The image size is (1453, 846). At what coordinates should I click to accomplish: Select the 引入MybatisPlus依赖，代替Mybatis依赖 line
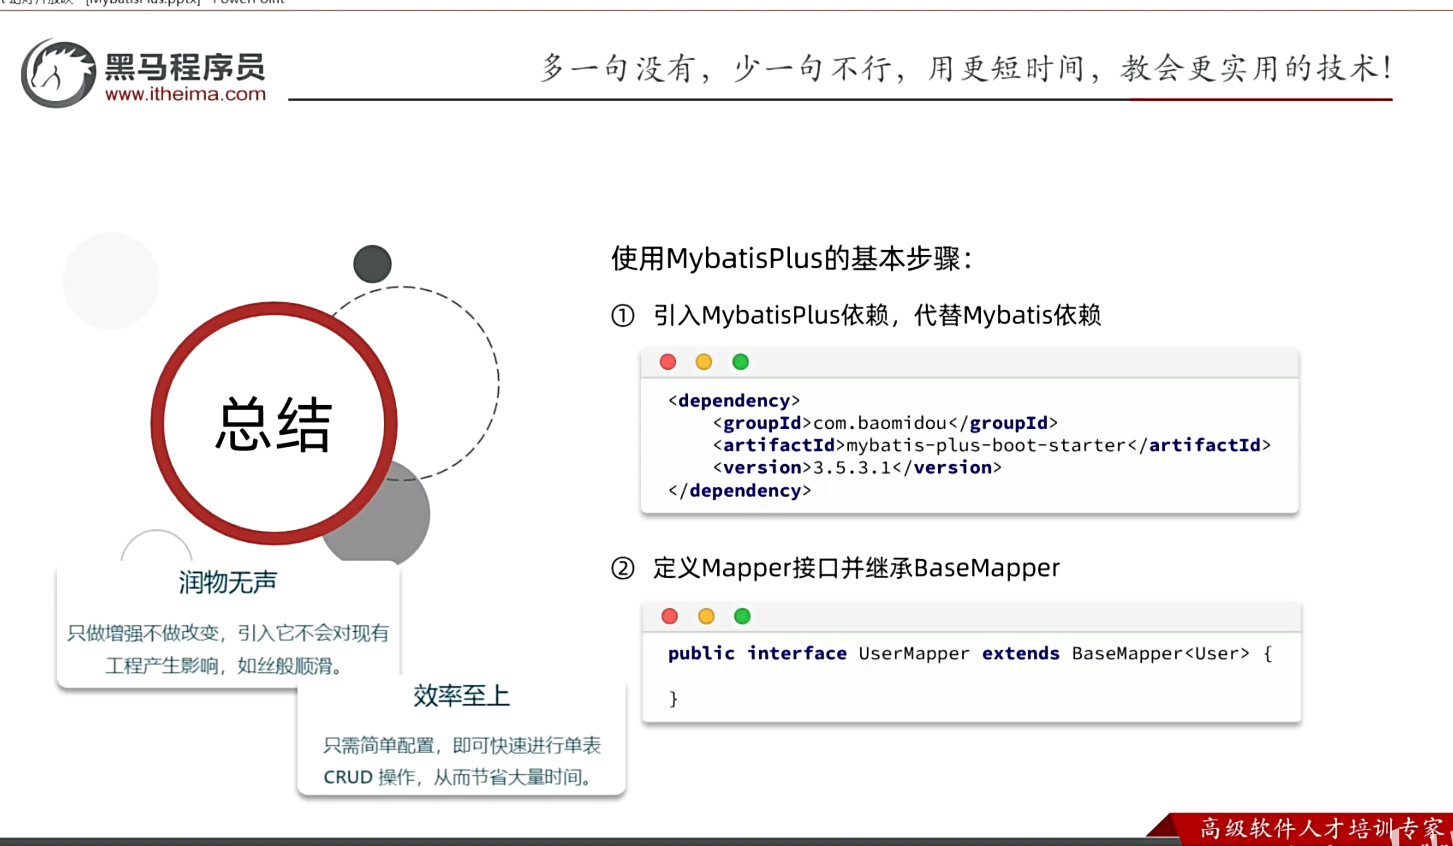point(877,316)
